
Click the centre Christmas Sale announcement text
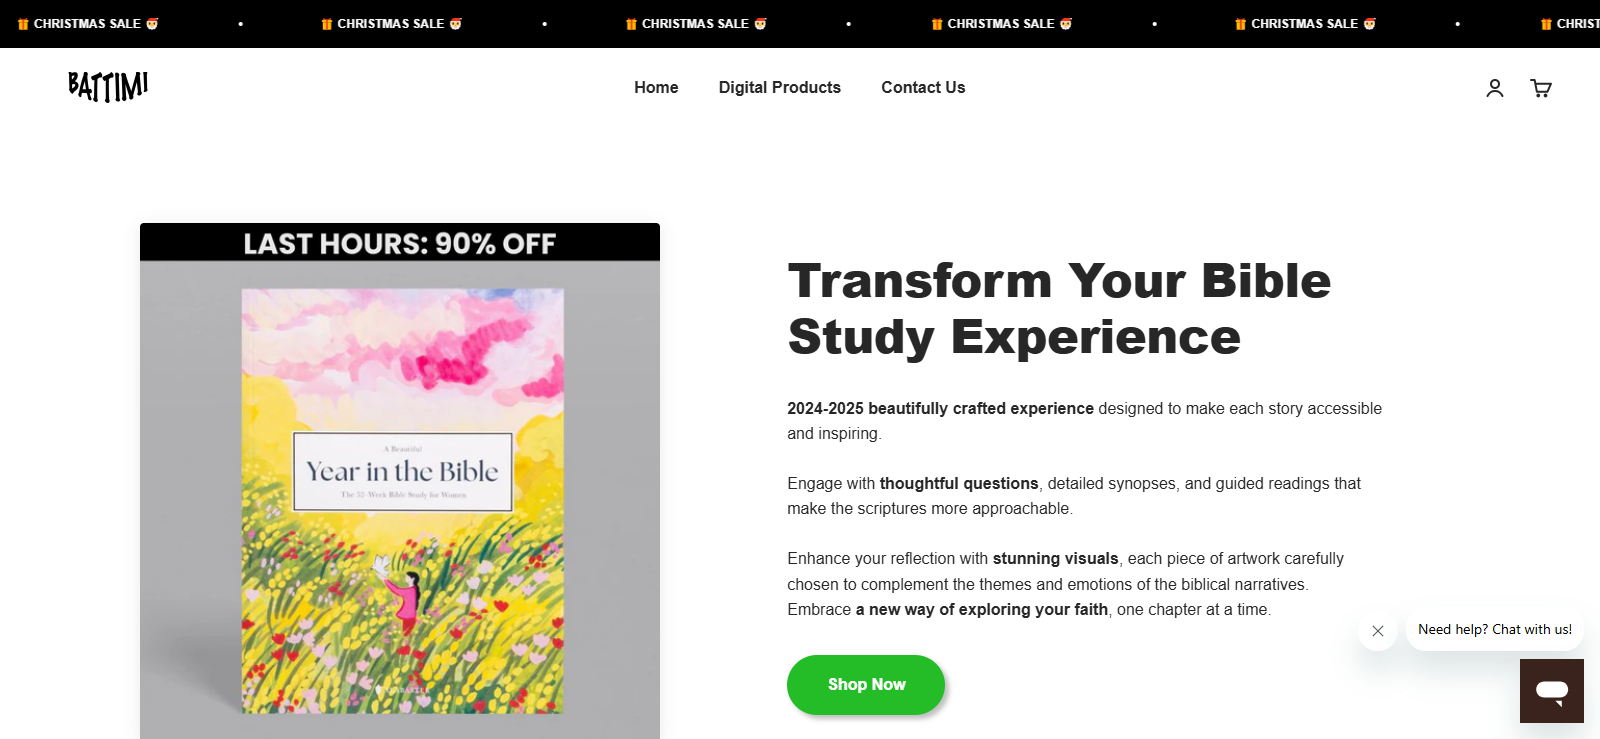click(695, 24)
